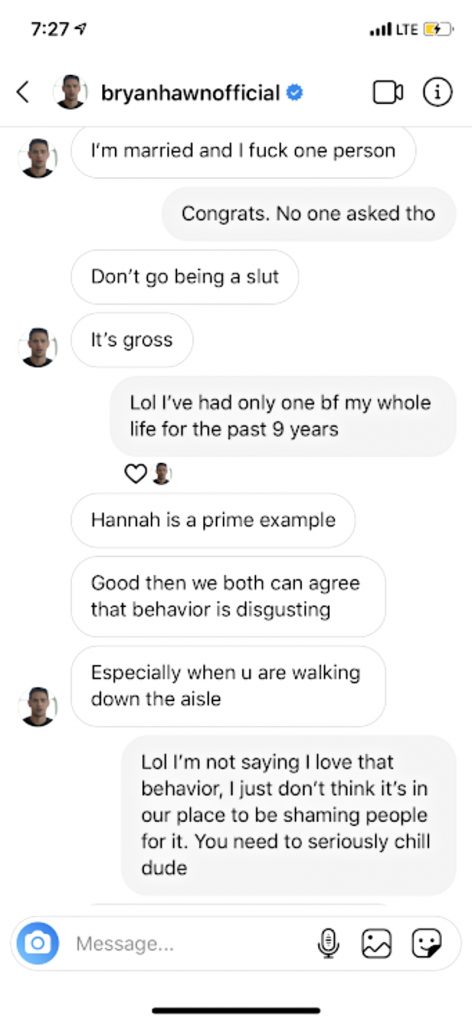Image resolution: width=472 pixels, height=1024 pixels.
Task: Tap the heart reaction under the 9 years message
Action: pos(134,474)
